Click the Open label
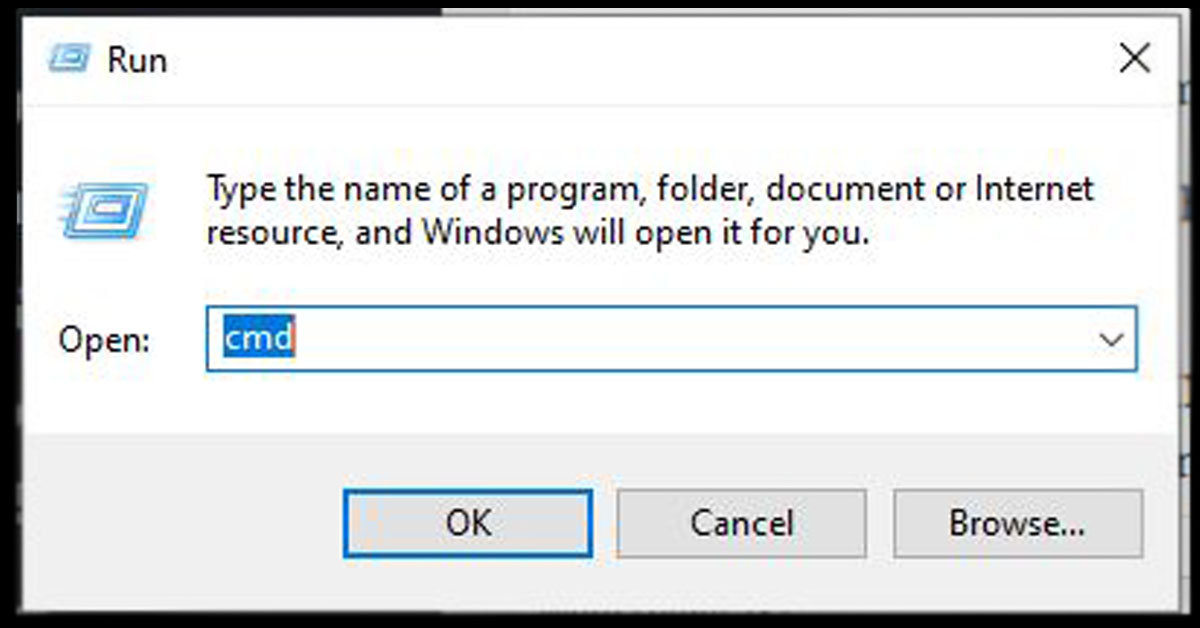The height and width of the screenshot is (628, 1200). [103, 340]
